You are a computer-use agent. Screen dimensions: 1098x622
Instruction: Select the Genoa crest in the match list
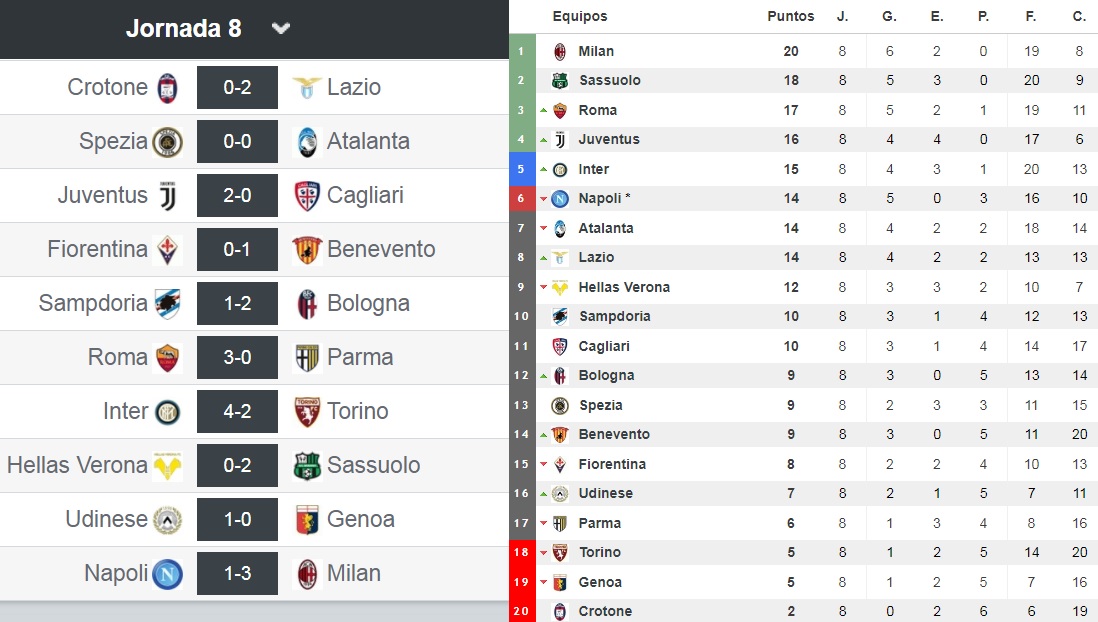click(x=307, y=520)
